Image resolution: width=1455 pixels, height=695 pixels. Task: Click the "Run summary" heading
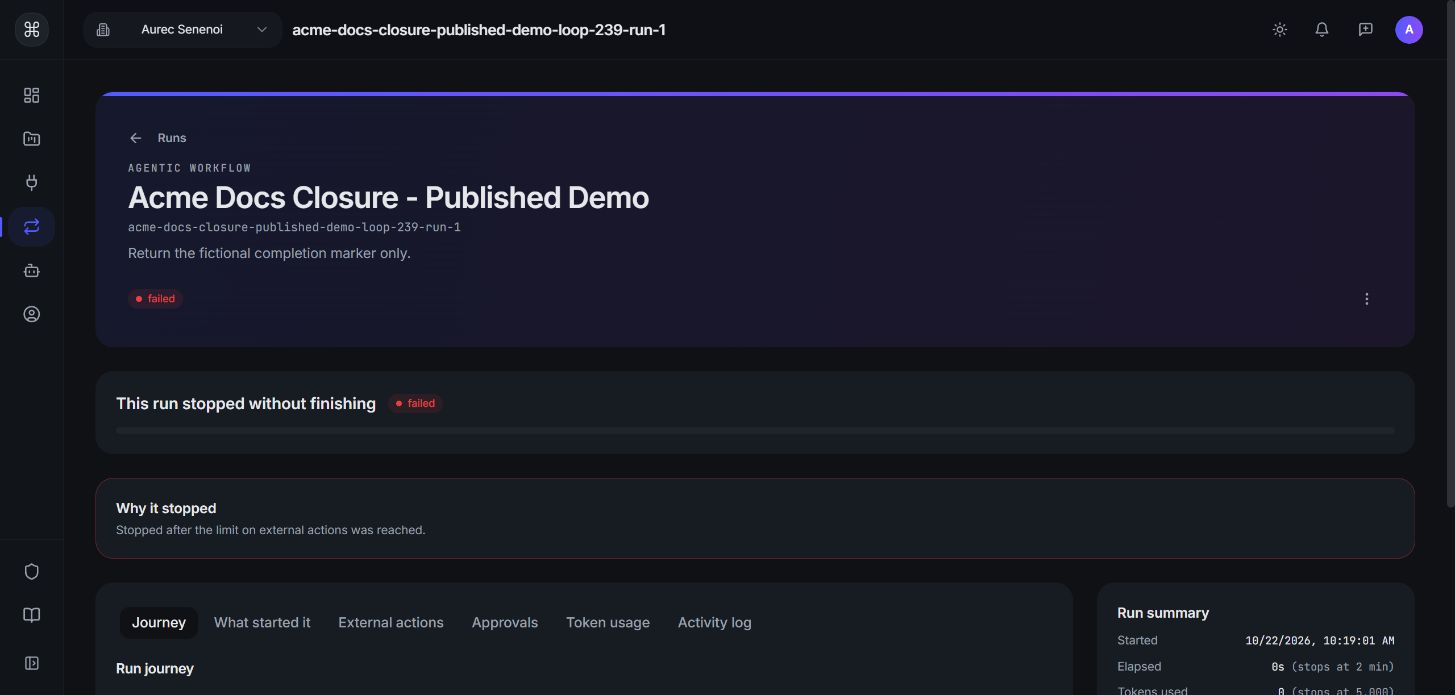click(1163, 613)
